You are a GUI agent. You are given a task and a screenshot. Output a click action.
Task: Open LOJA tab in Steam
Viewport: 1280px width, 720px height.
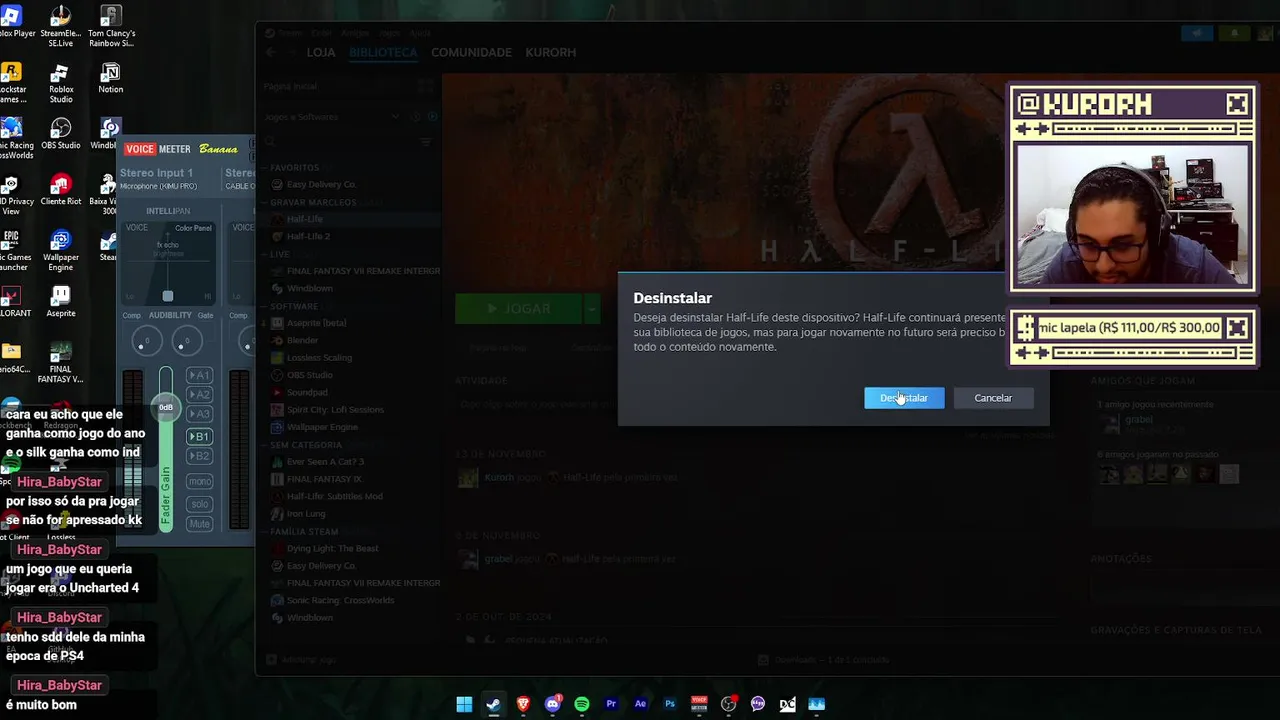pyautogui.click(x=321, y=52)
